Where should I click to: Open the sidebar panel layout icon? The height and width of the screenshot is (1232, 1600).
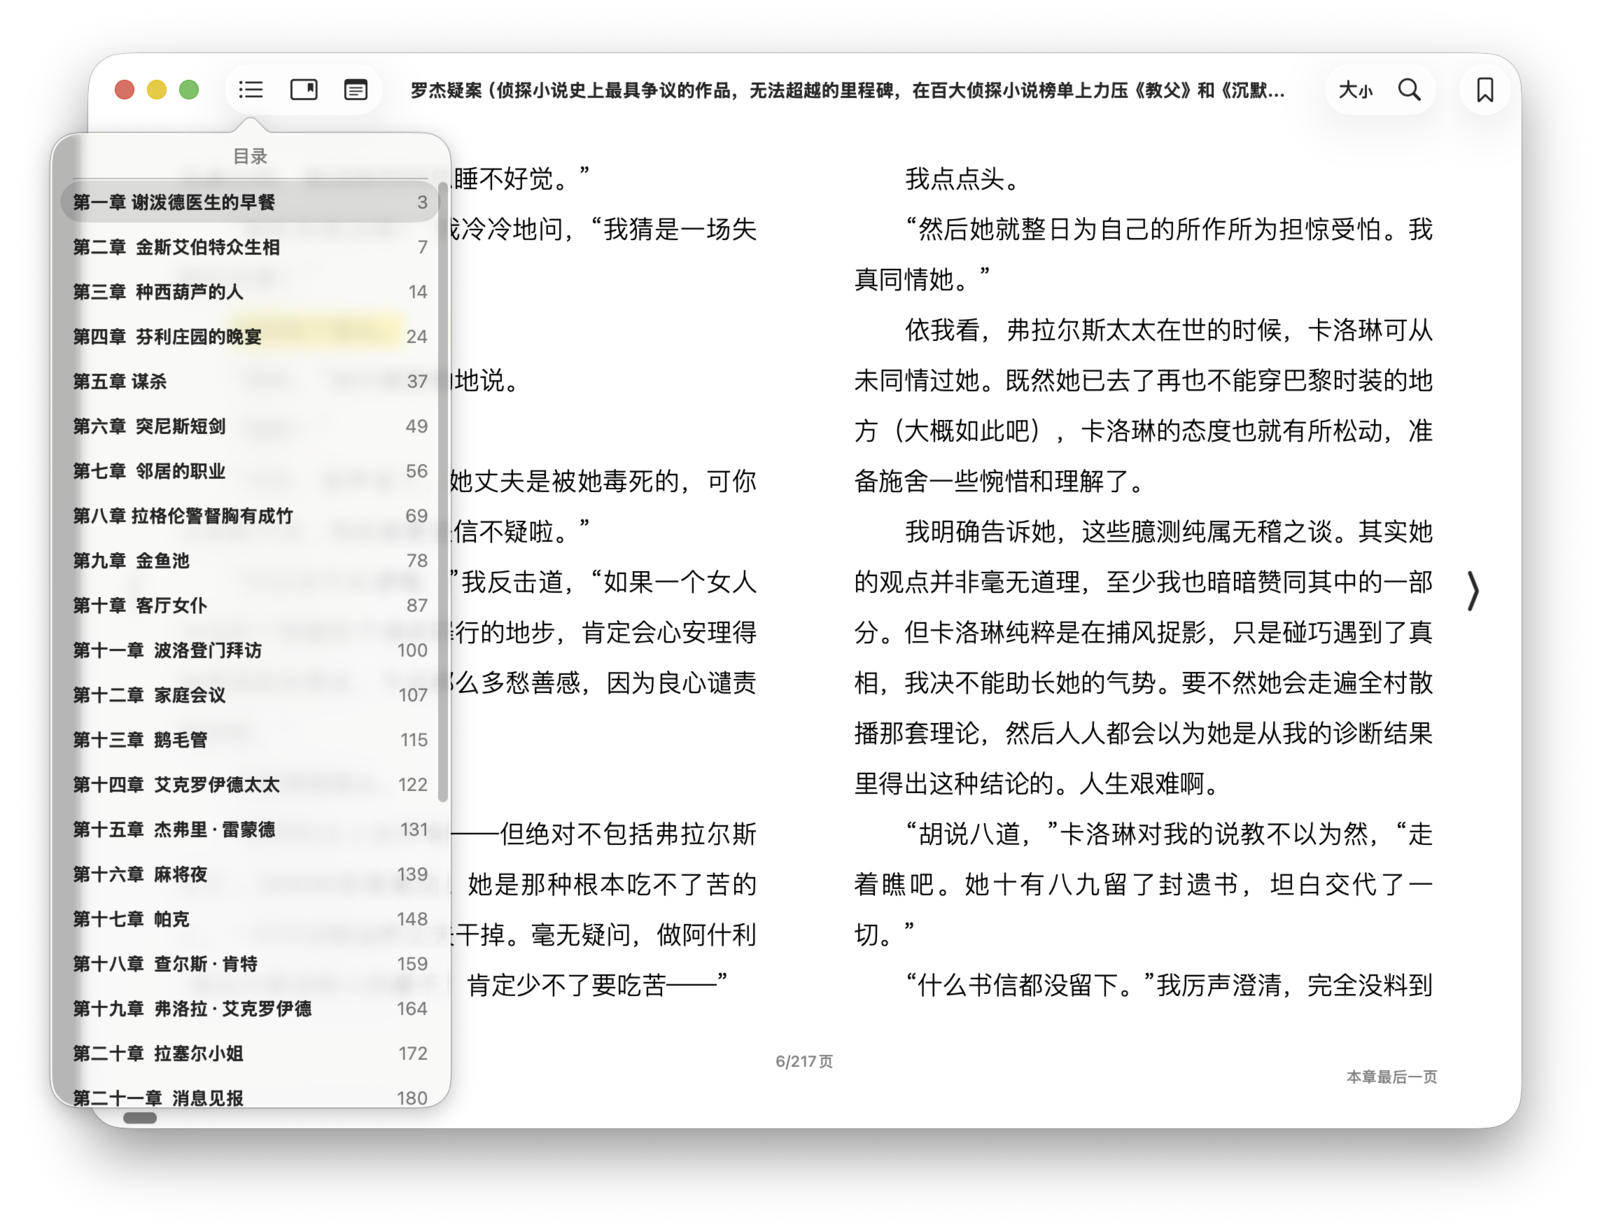[304, 90]
